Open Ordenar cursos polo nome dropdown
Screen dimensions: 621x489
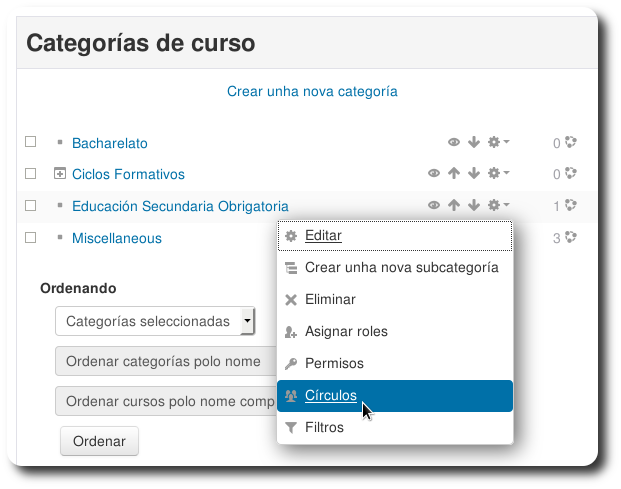[x=166, y=401]
